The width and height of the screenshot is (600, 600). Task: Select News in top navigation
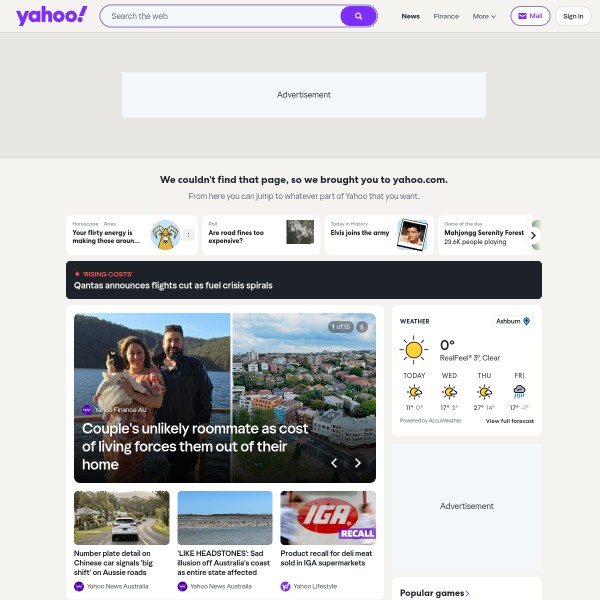coord(411,16)
